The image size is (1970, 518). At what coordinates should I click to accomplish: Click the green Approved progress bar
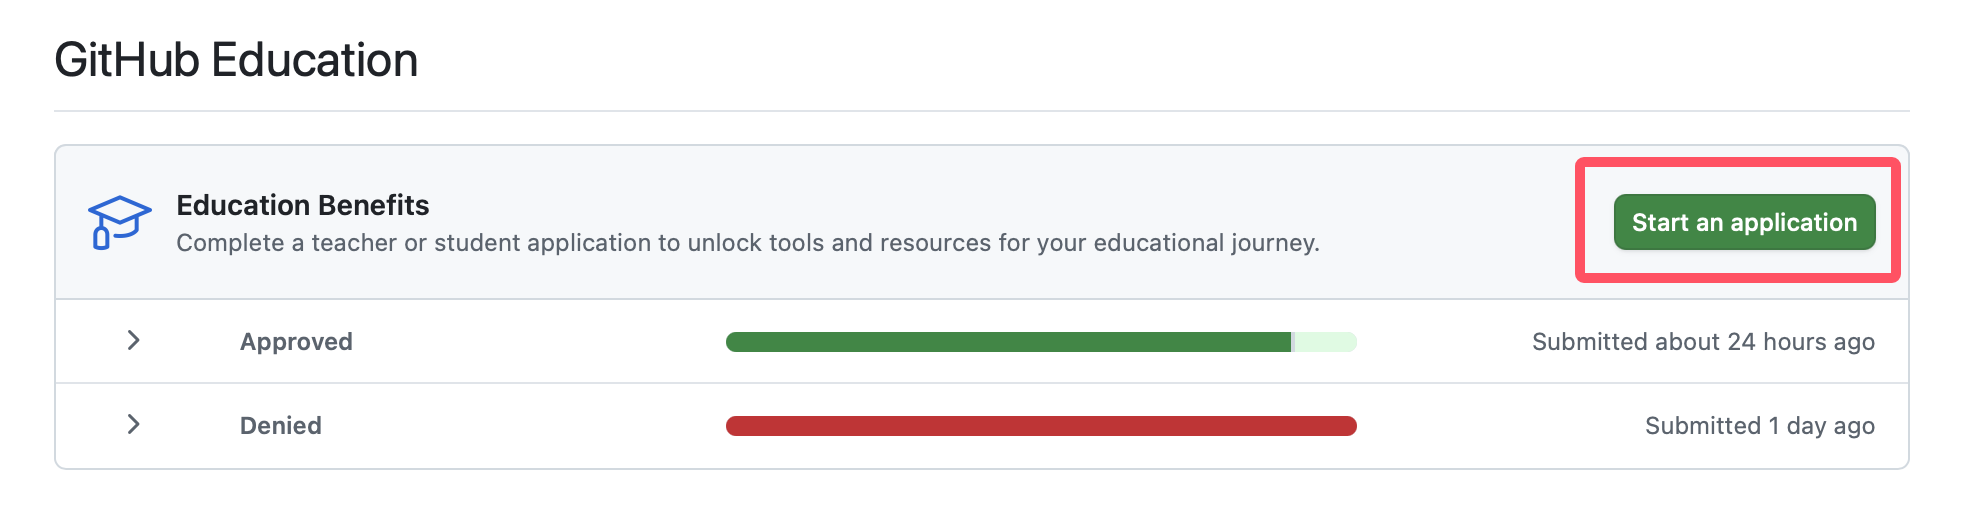[1008, 342]
